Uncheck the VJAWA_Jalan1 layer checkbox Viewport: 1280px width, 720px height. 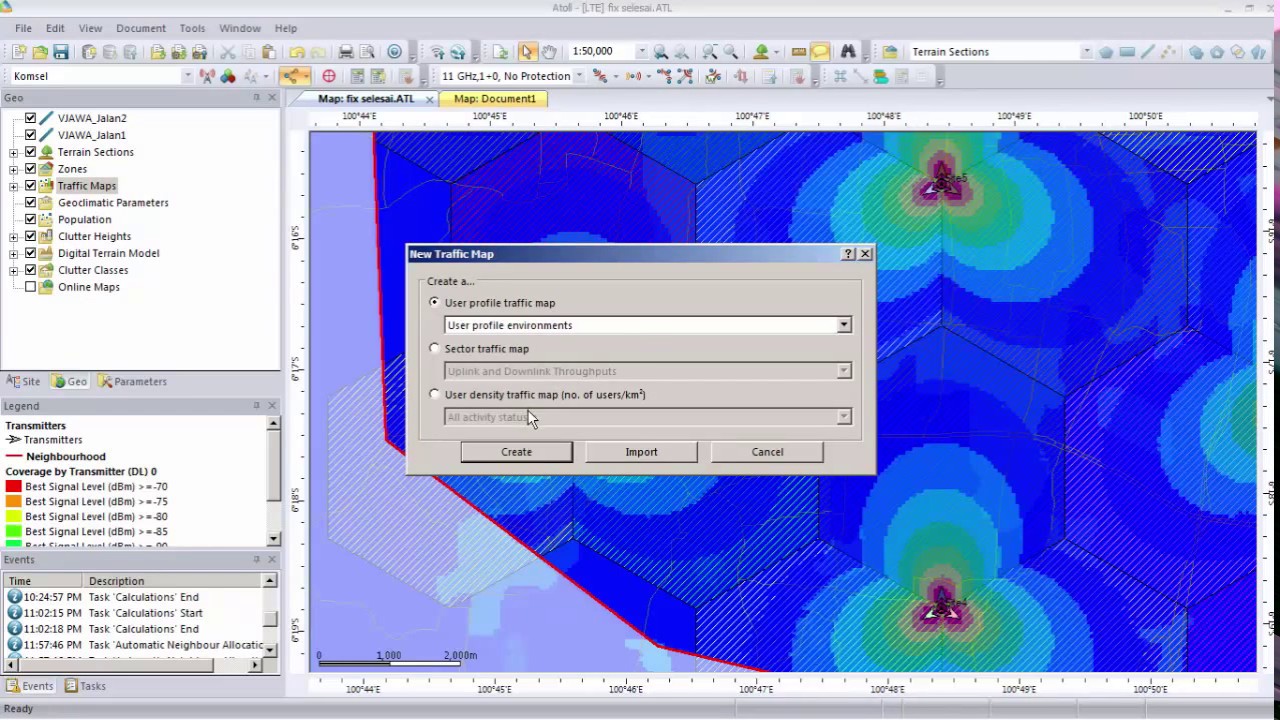(30, 135)
